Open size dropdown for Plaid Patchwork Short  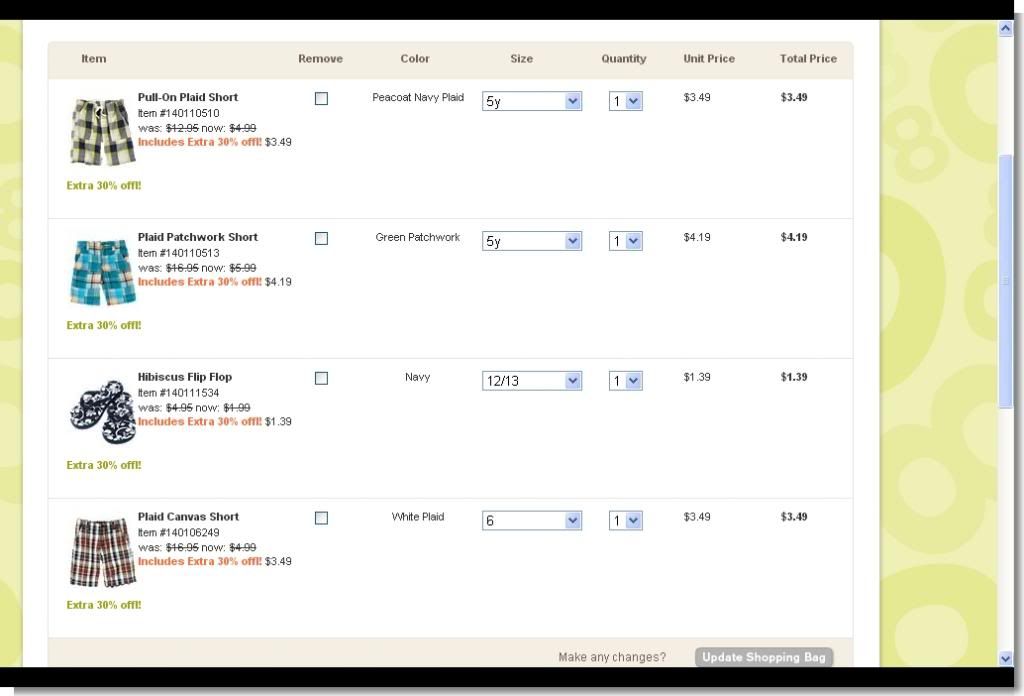point(532,241)
